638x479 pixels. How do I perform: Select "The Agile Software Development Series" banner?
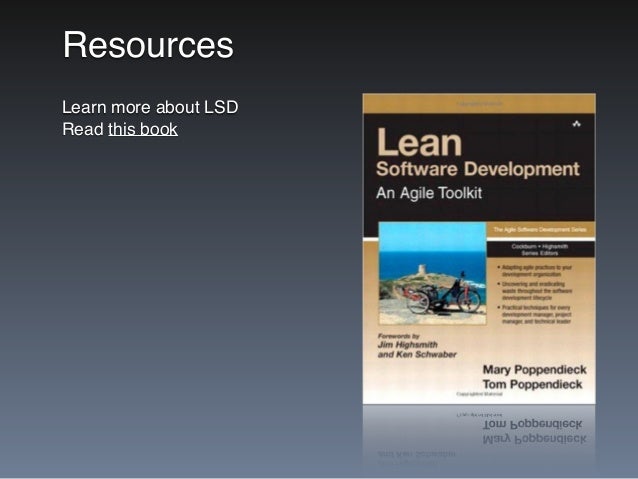tap(540, 230)
